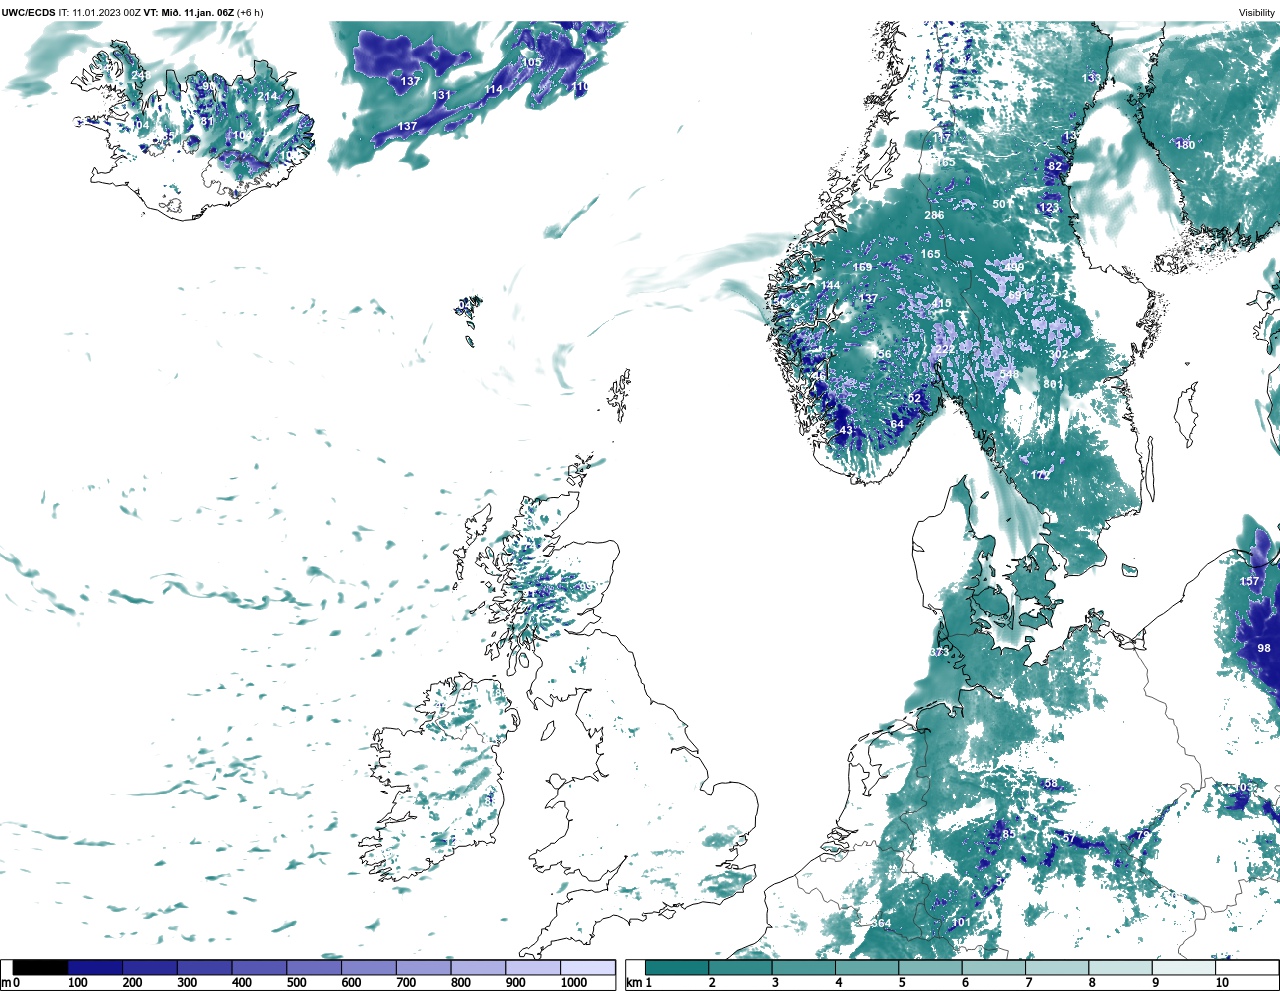Image resolution: width=1280 pixels, height=991 pixels.
Task: Click the '373' value on the Danish coast
Action: (939, 653)
